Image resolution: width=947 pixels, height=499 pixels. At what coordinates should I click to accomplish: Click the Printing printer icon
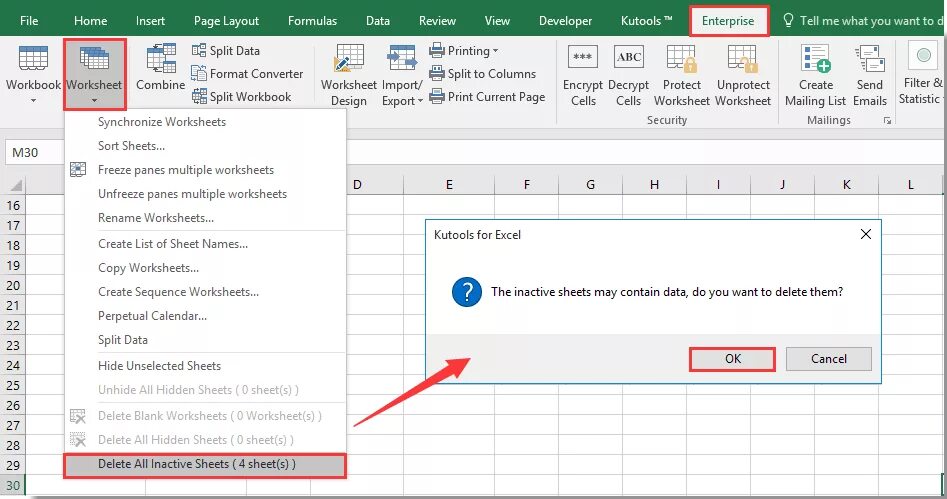[x=437, y=50]
